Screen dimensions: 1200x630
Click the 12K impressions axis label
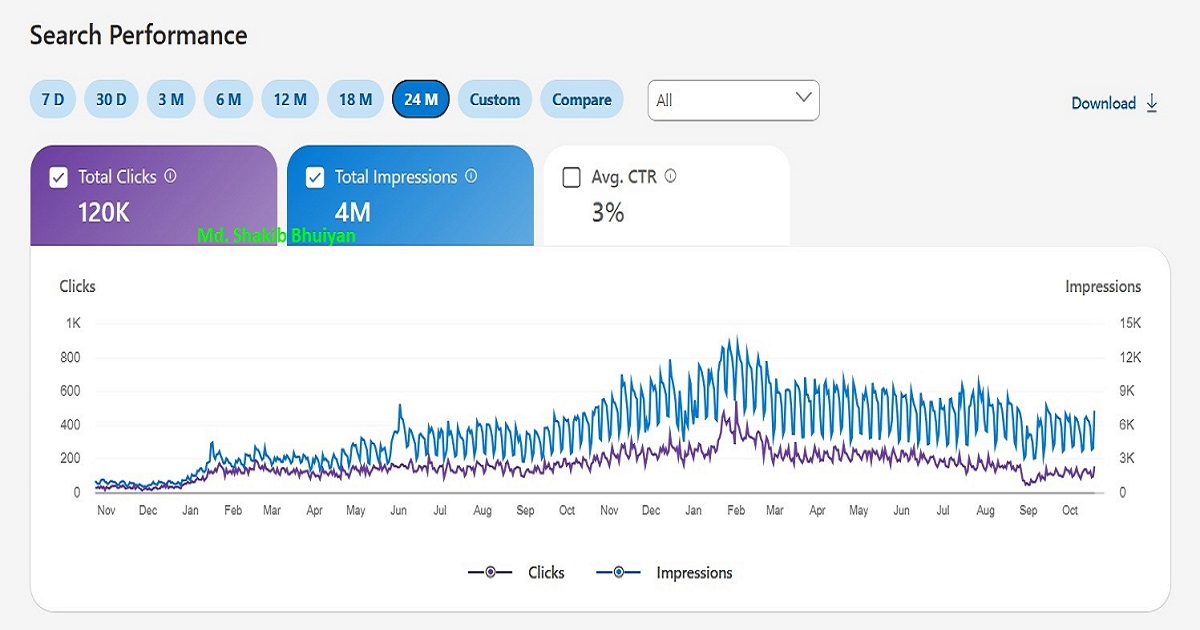[x=1129, y=357]
